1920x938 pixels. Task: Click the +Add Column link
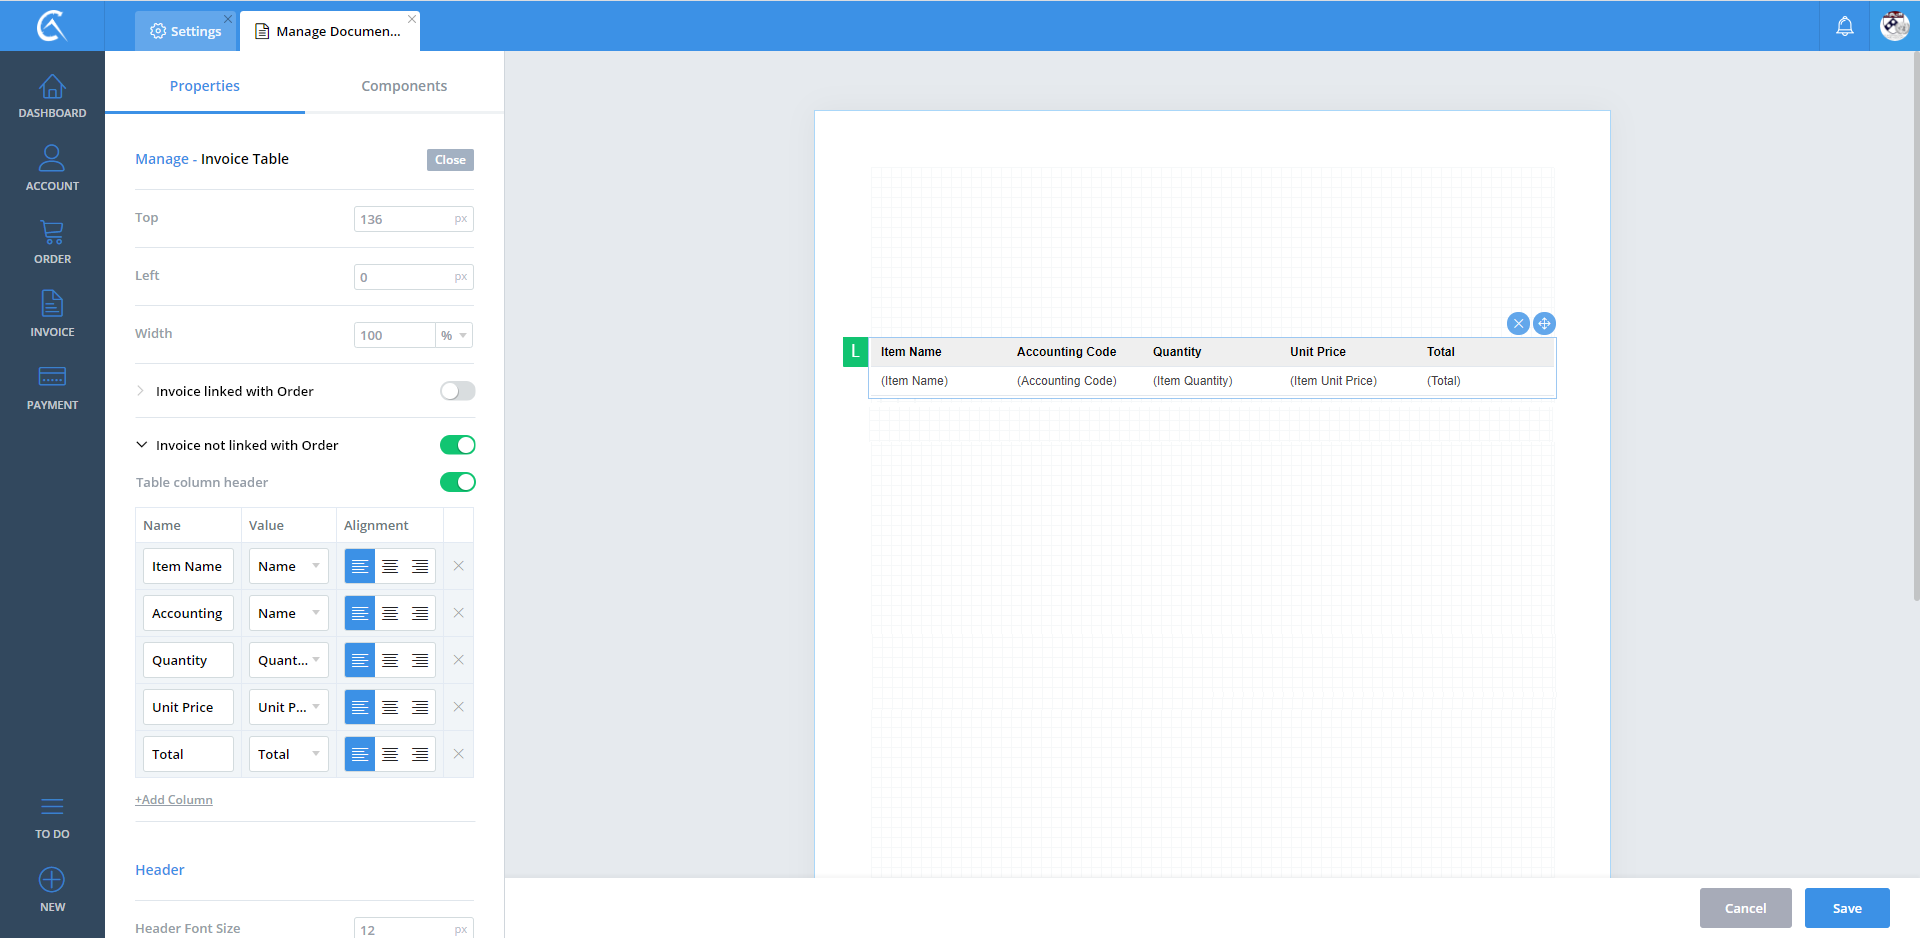(174, 800)
